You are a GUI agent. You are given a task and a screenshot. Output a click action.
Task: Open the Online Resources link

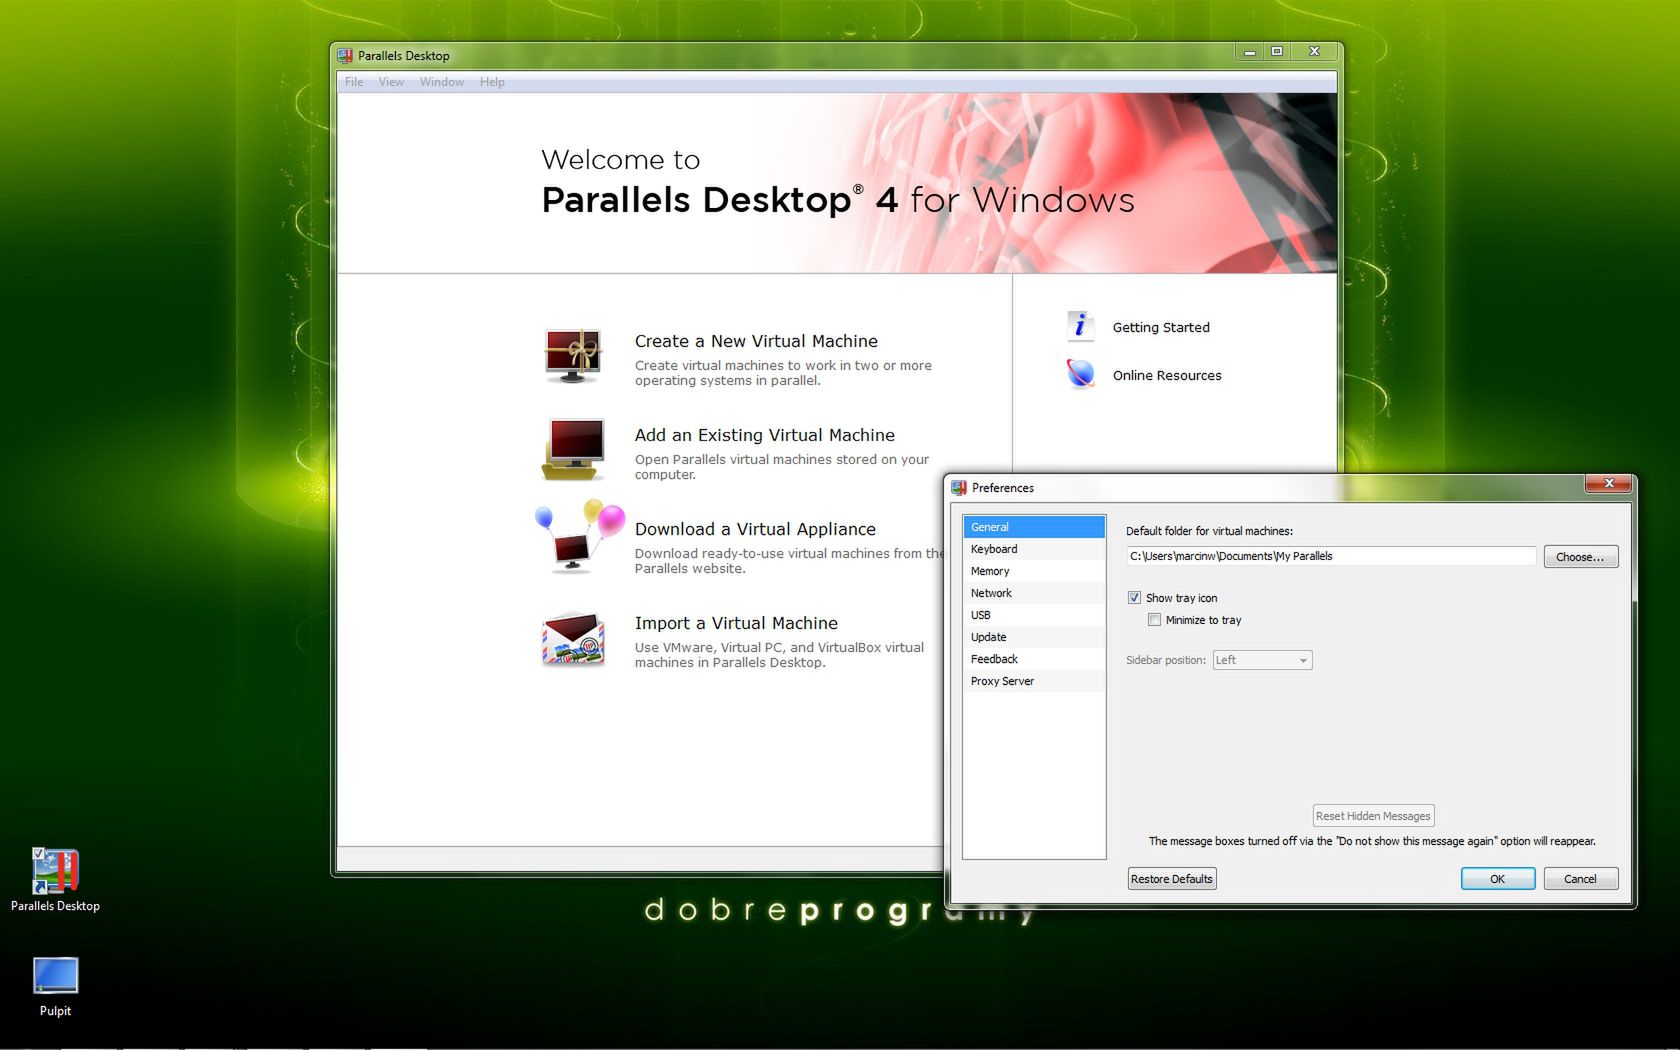coord(1167,375)
